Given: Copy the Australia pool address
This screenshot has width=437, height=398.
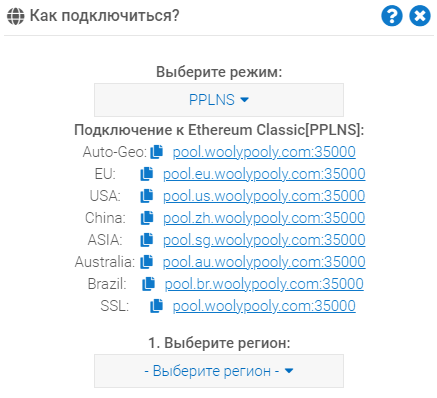Looking at the screenshot, I should [147, 262].
